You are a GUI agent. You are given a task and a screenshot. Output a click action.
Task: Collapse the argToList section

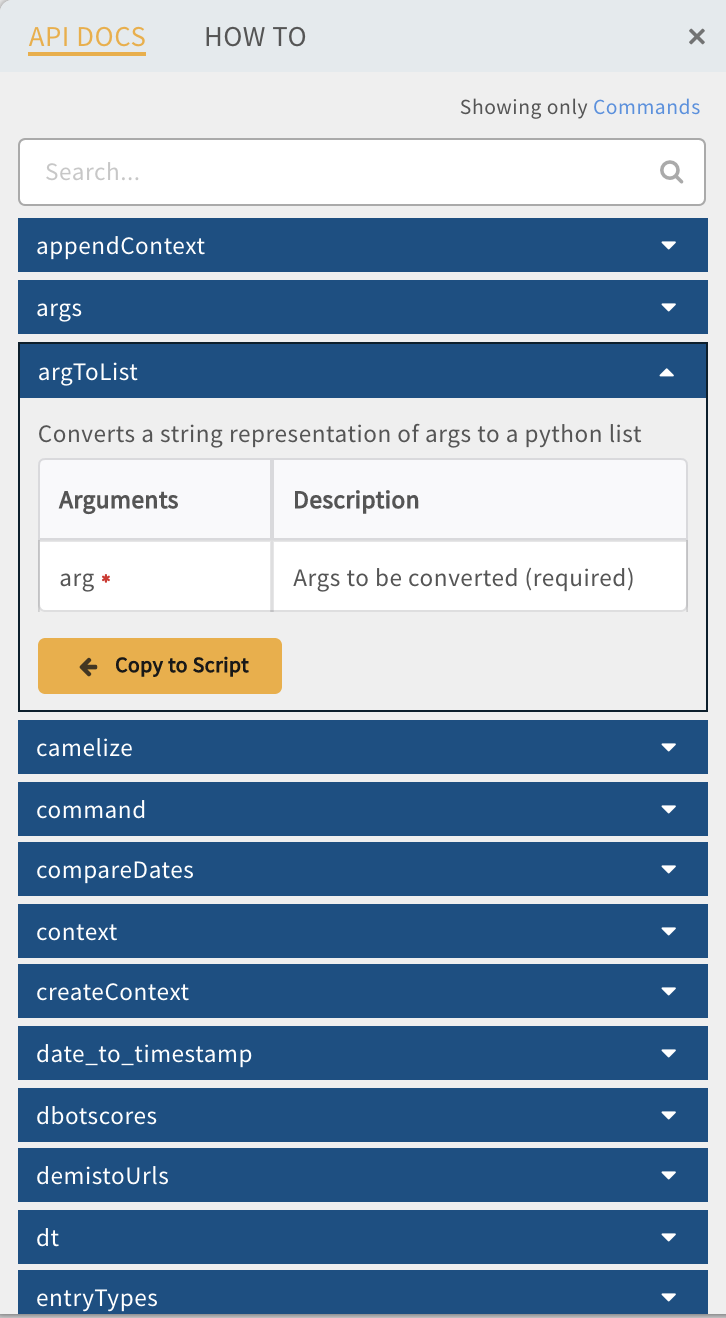pos(362,372)
